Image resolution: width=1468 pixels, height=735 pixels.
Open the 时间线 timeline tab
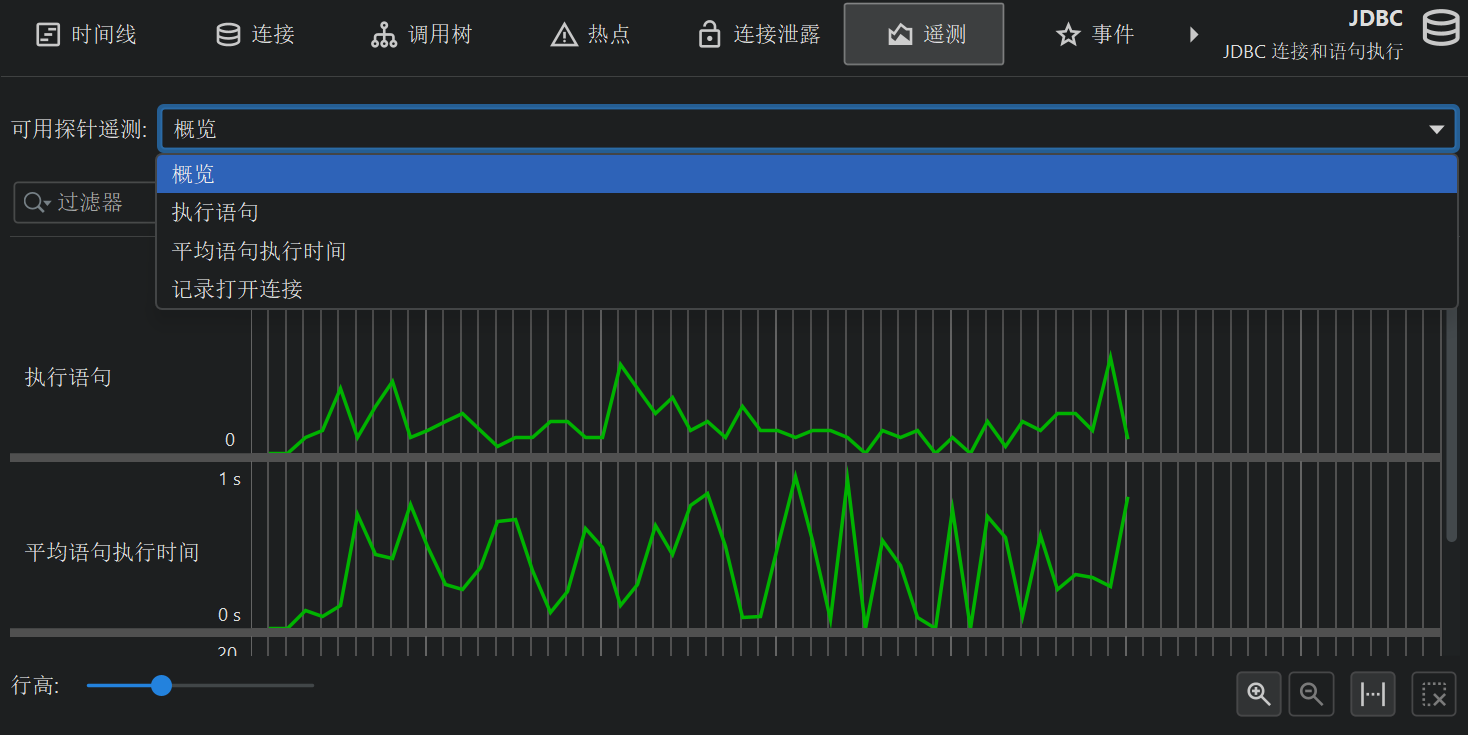coord(86,35)
